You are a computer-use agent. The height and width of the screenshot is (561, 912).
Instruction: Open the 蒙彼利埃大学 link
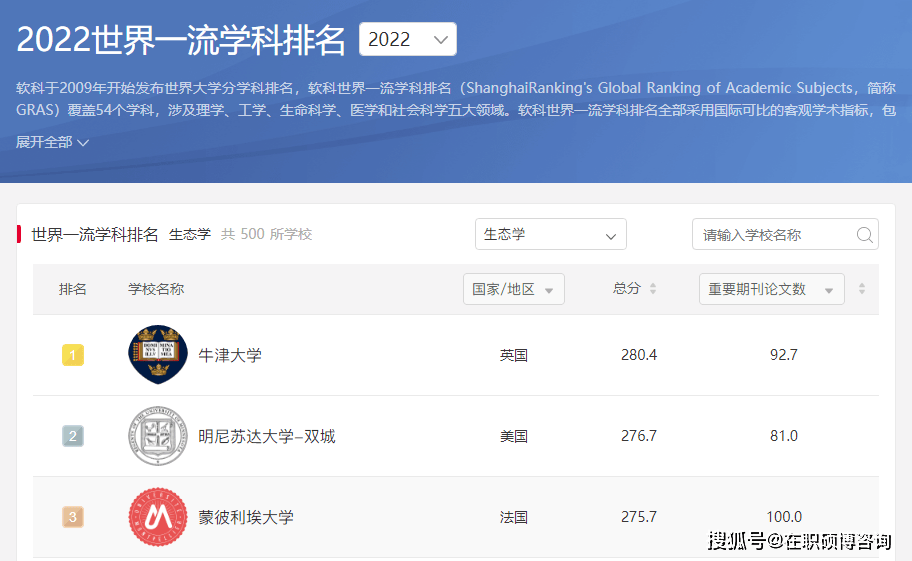(246, 517)
